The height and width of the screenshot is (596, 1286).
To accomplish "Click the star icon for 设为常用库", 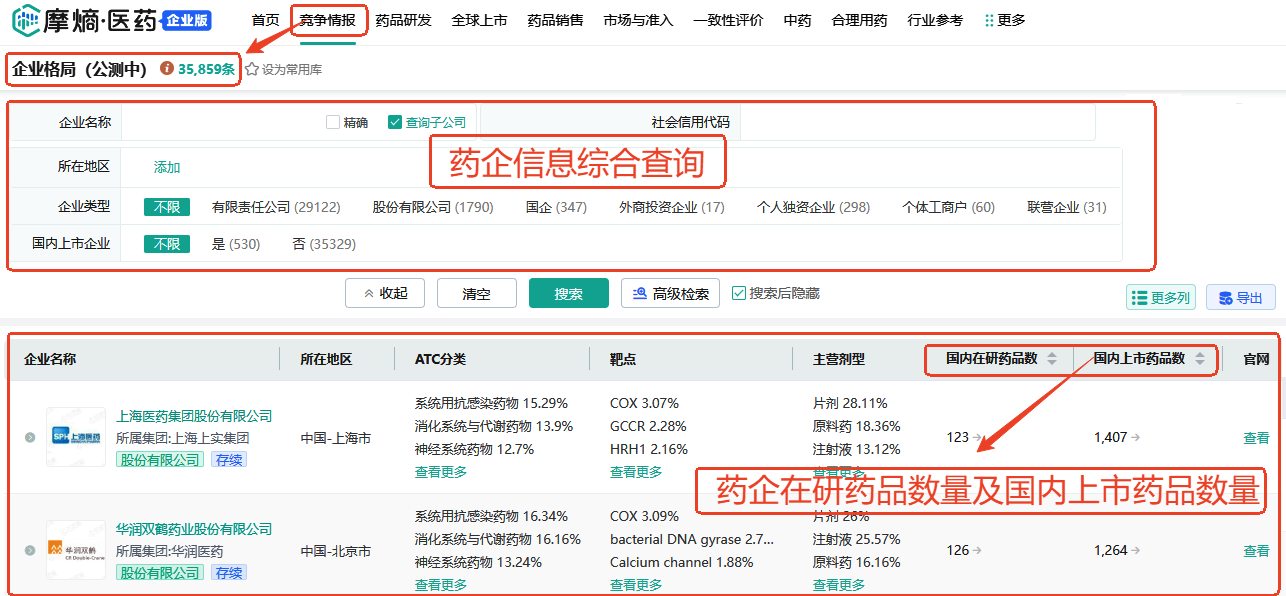I will point(252,70).
